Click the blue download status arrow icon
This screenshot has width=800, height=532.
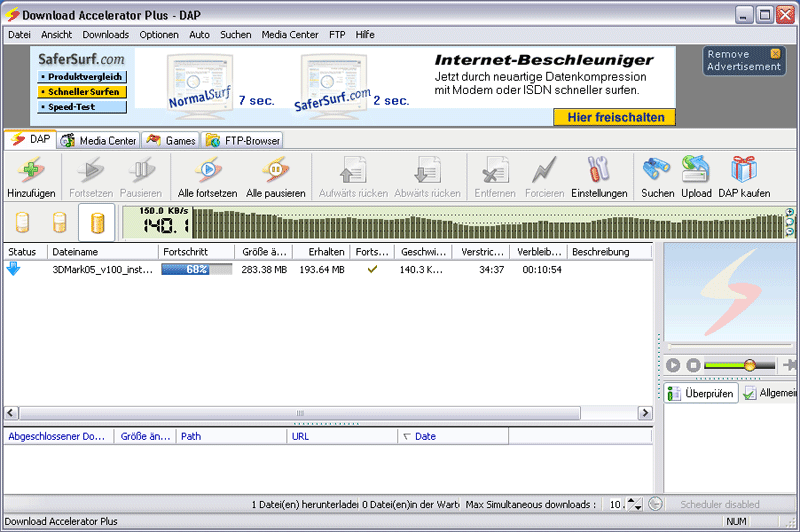tap(13, 269)
